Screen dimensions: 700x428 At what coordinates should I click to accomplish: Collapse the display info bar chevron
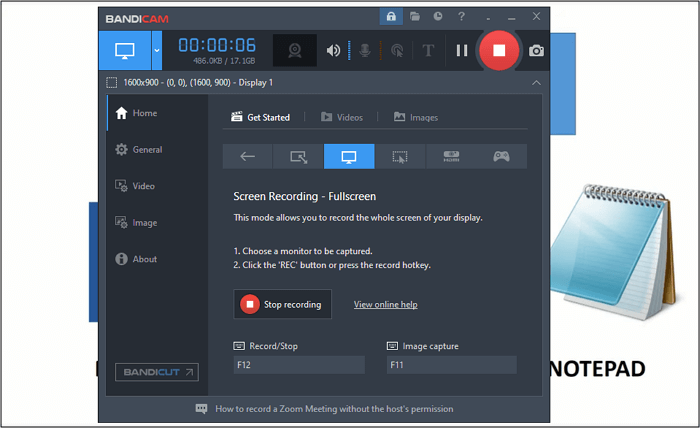[536, 82]
